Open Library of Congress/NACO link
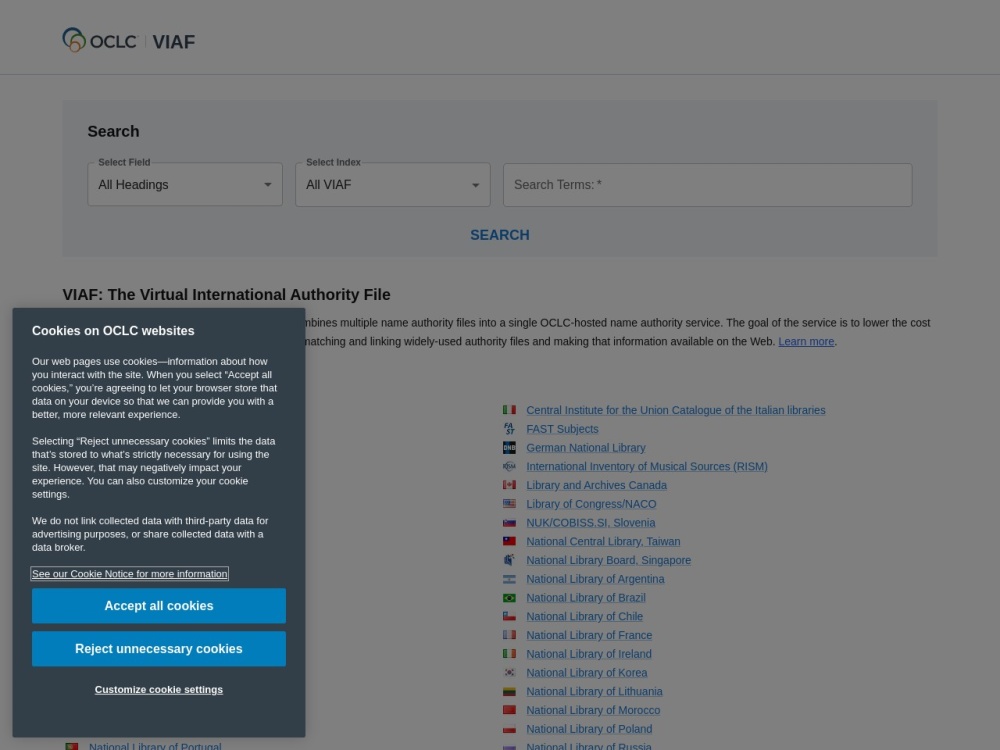Viewport: 1000px width, 750px height. click(591, 504)
